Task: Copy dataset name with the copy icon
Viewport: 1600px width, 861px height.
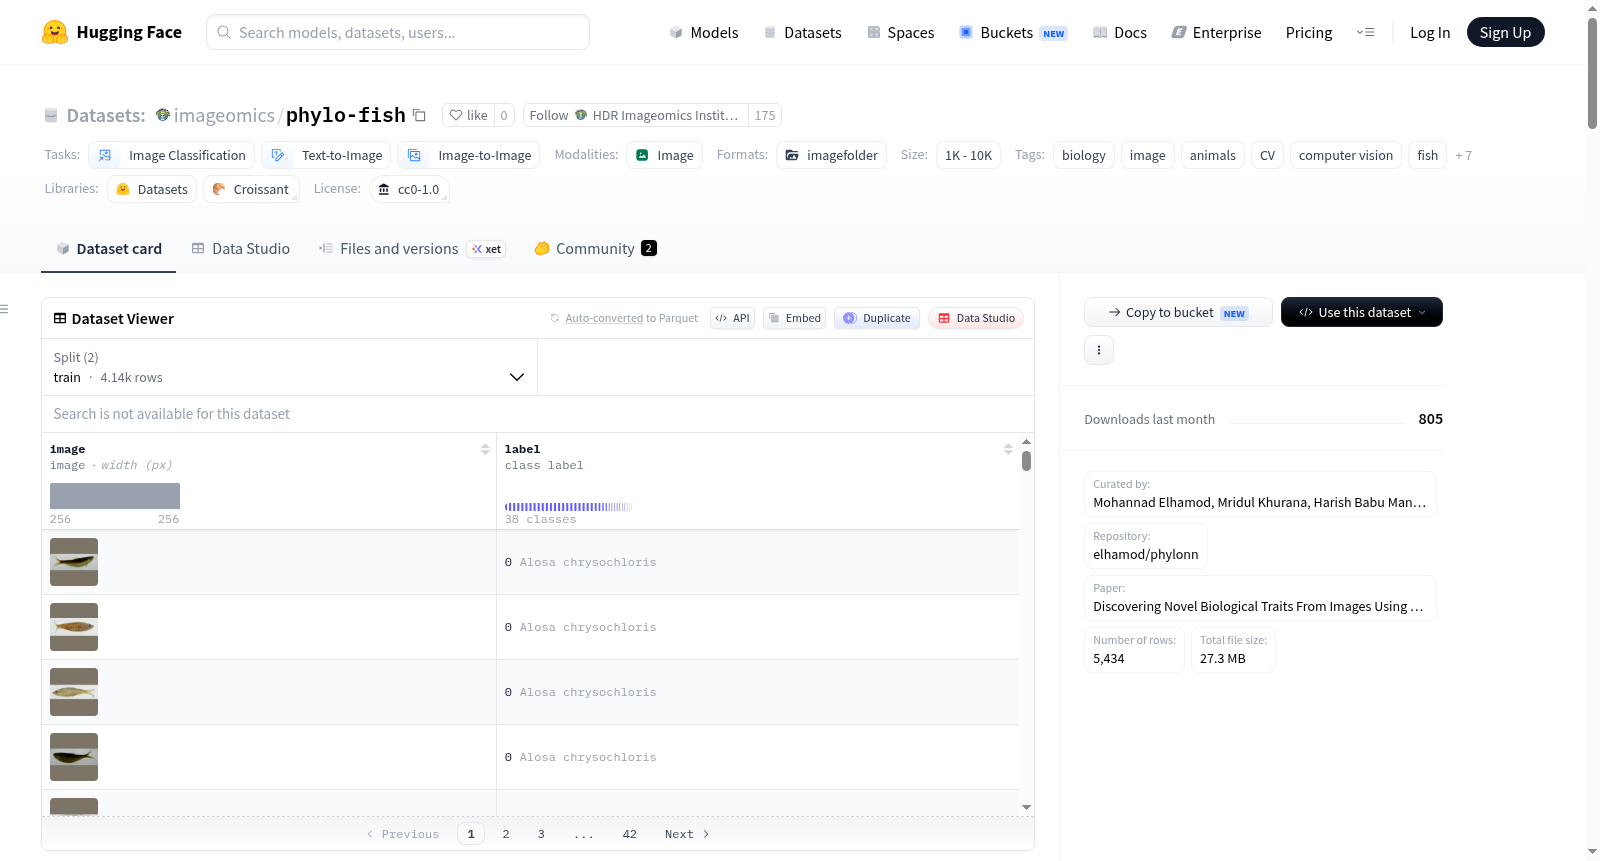Action: 420,115
